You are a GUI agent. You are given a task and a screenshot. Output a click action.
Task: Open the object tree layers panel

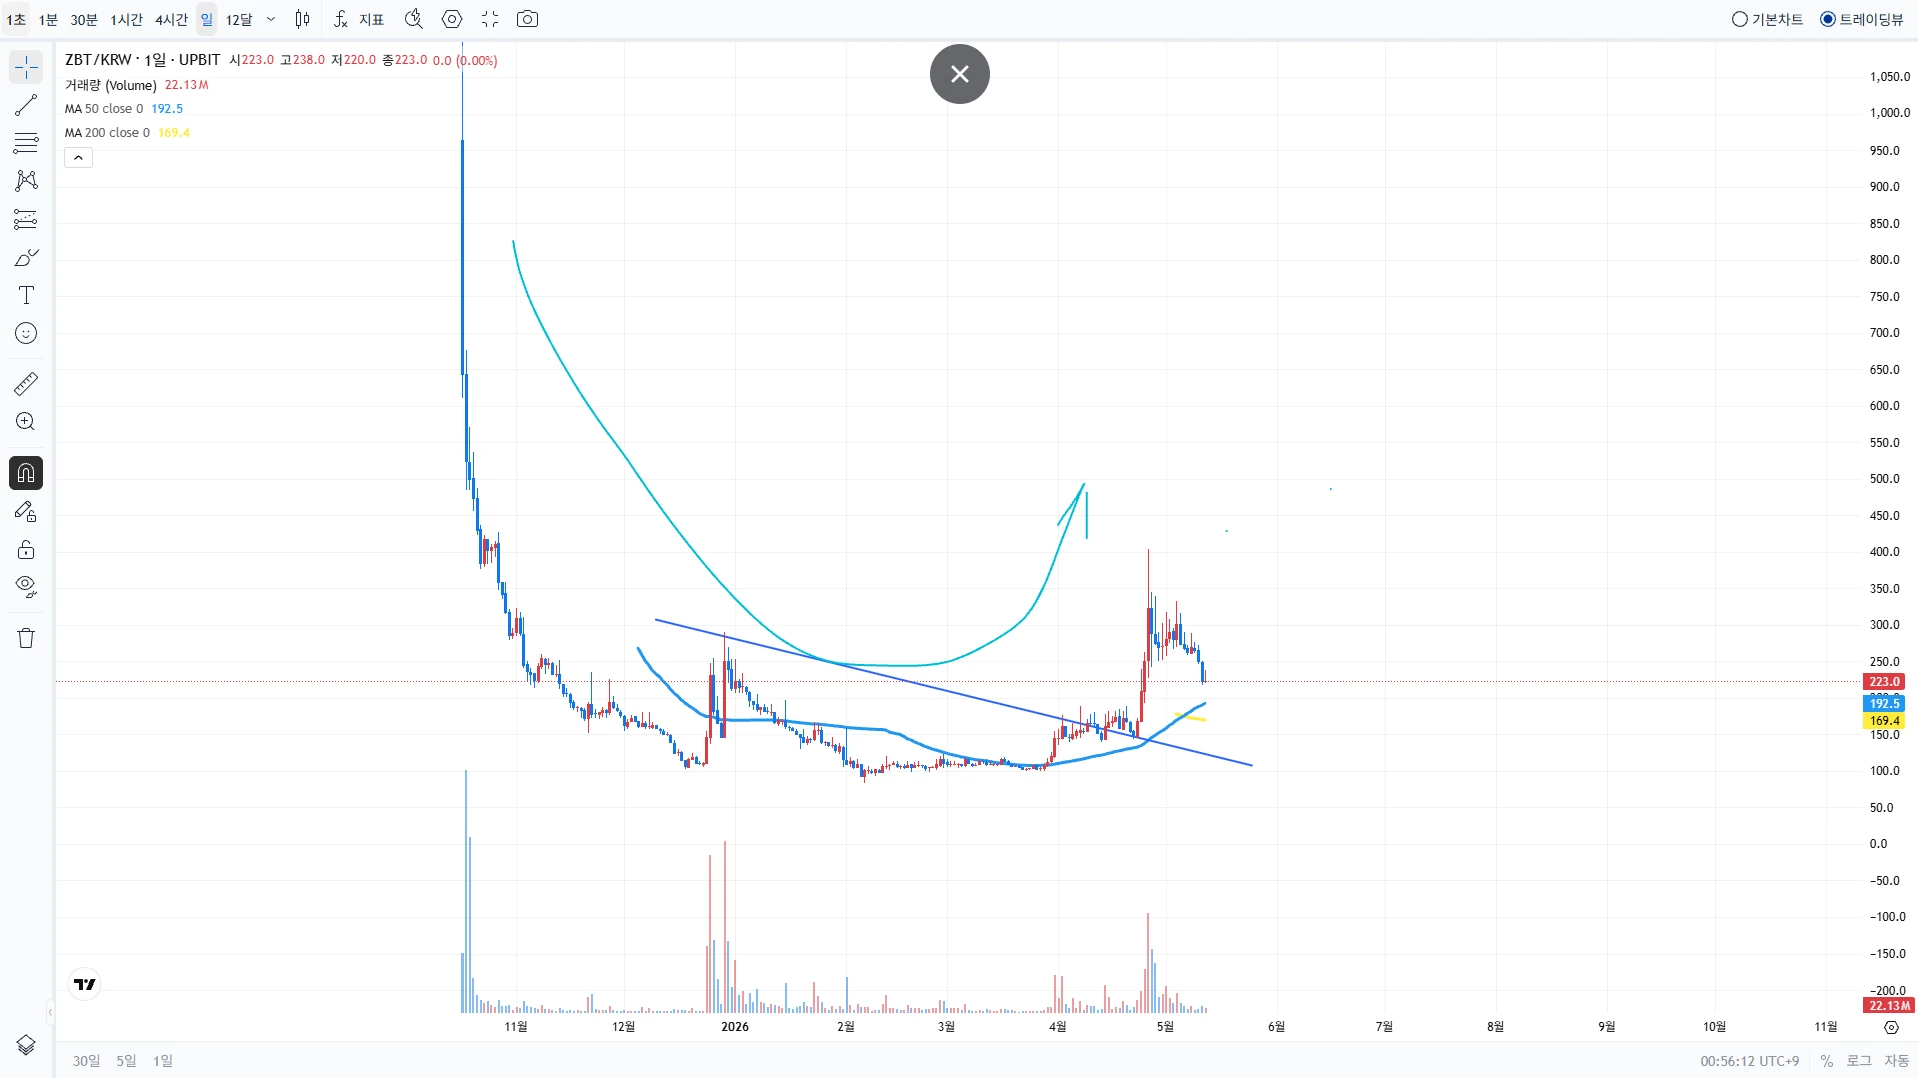coord(26,1045)
